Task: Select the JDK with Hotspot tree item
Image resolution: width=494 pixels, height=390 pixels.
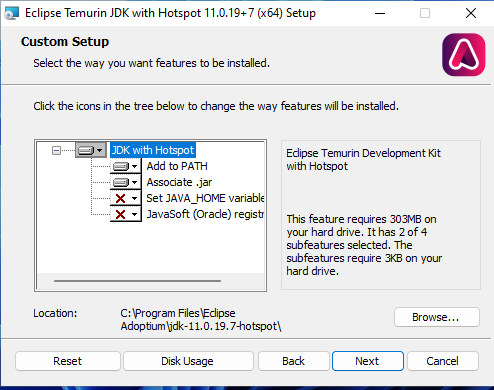Action: coord(153,150)
